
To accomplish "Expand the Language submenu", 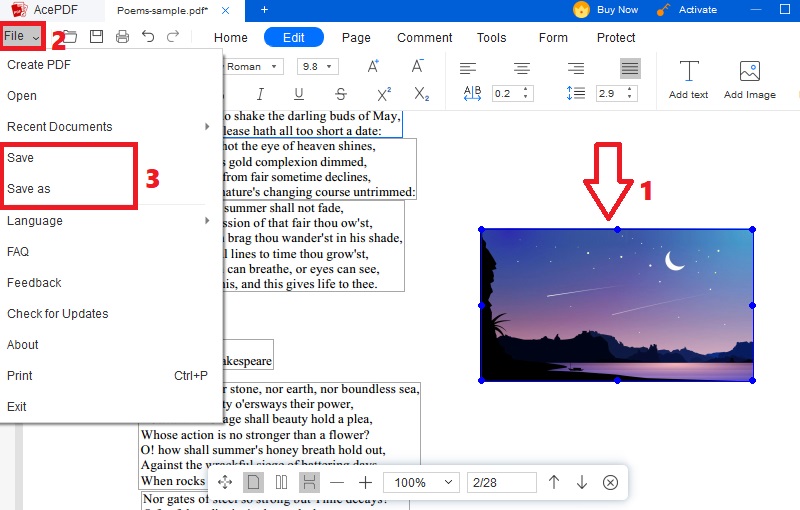I will (112, 221).
